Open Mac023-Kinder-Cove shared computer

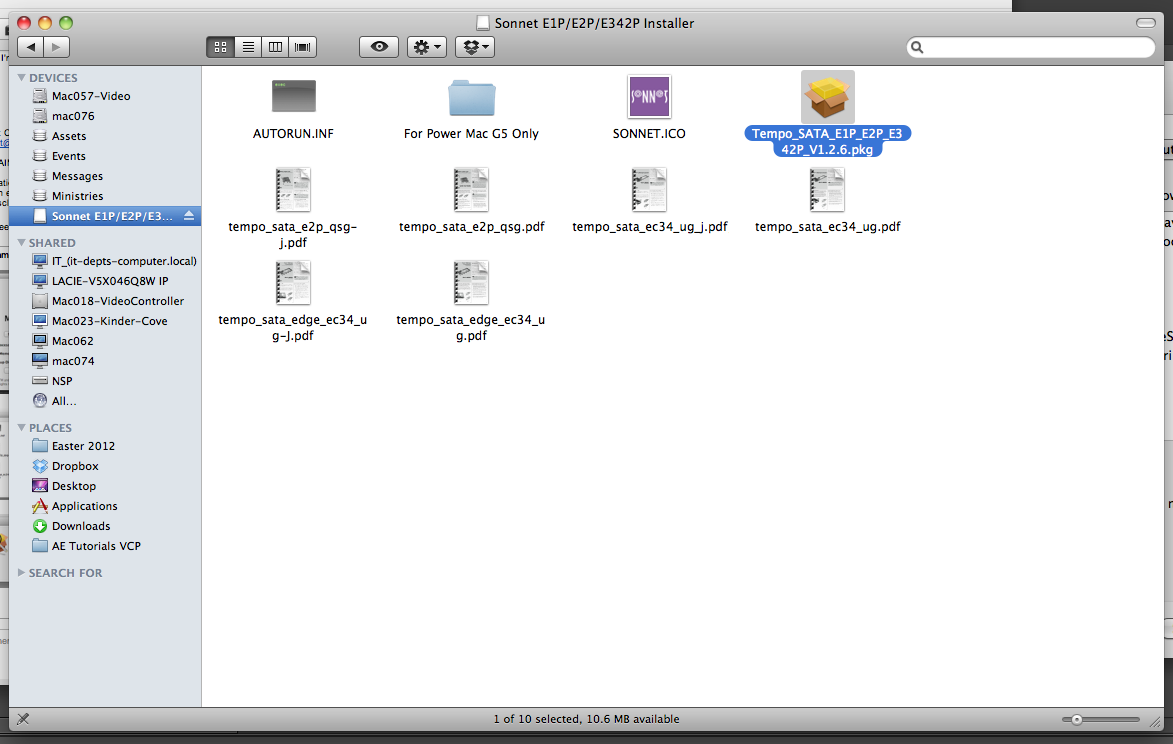(x=105, y=321)
